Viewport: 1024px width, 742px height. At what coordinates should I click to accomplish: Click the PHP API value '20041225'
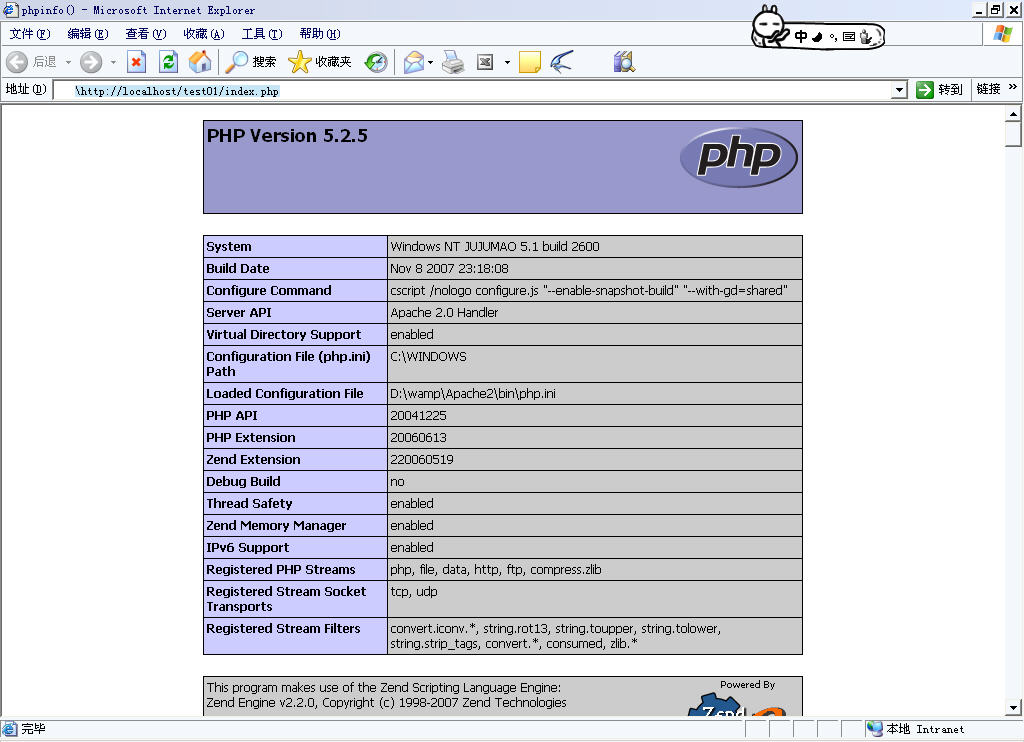click(419, 415)
